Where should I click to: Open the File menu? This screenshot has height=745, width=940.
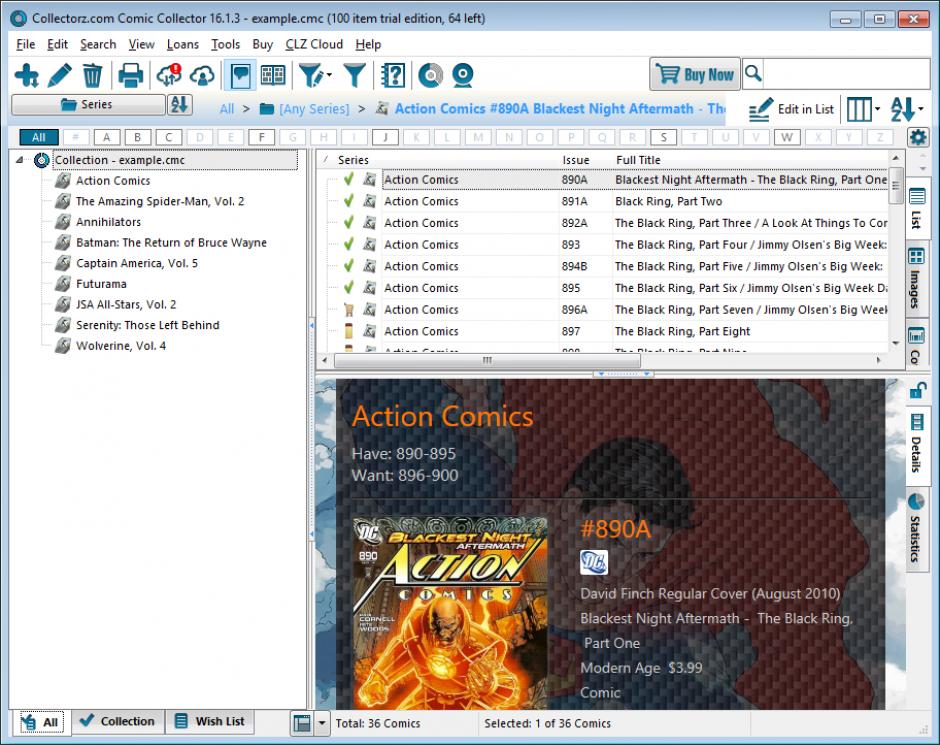coord(25,44)
